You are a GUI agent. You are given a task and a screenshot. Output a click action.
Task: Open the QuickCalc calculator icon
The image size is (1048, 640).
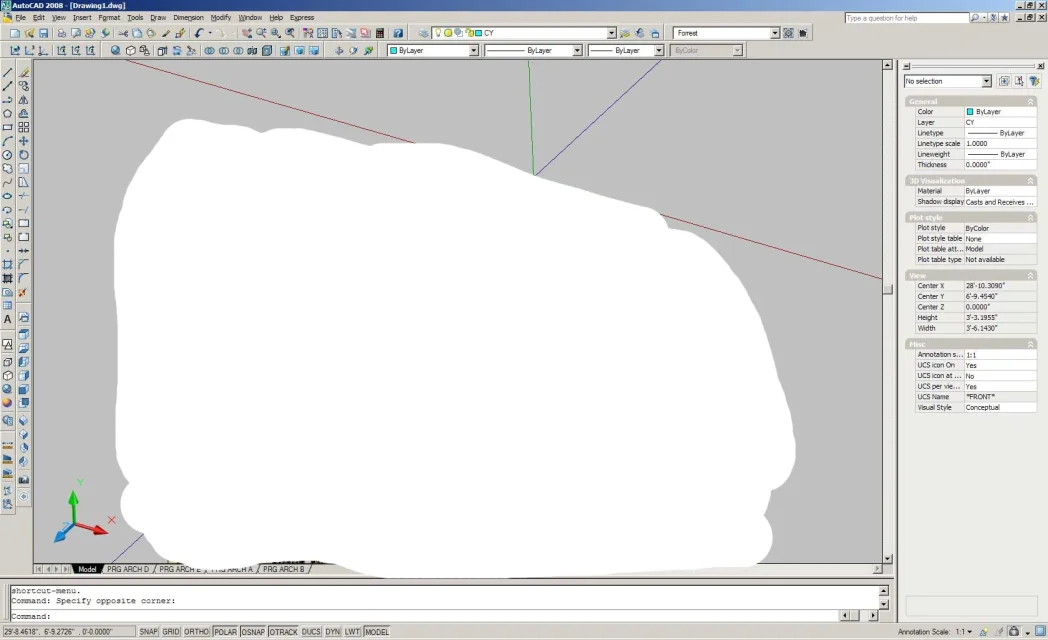[380, 33]
